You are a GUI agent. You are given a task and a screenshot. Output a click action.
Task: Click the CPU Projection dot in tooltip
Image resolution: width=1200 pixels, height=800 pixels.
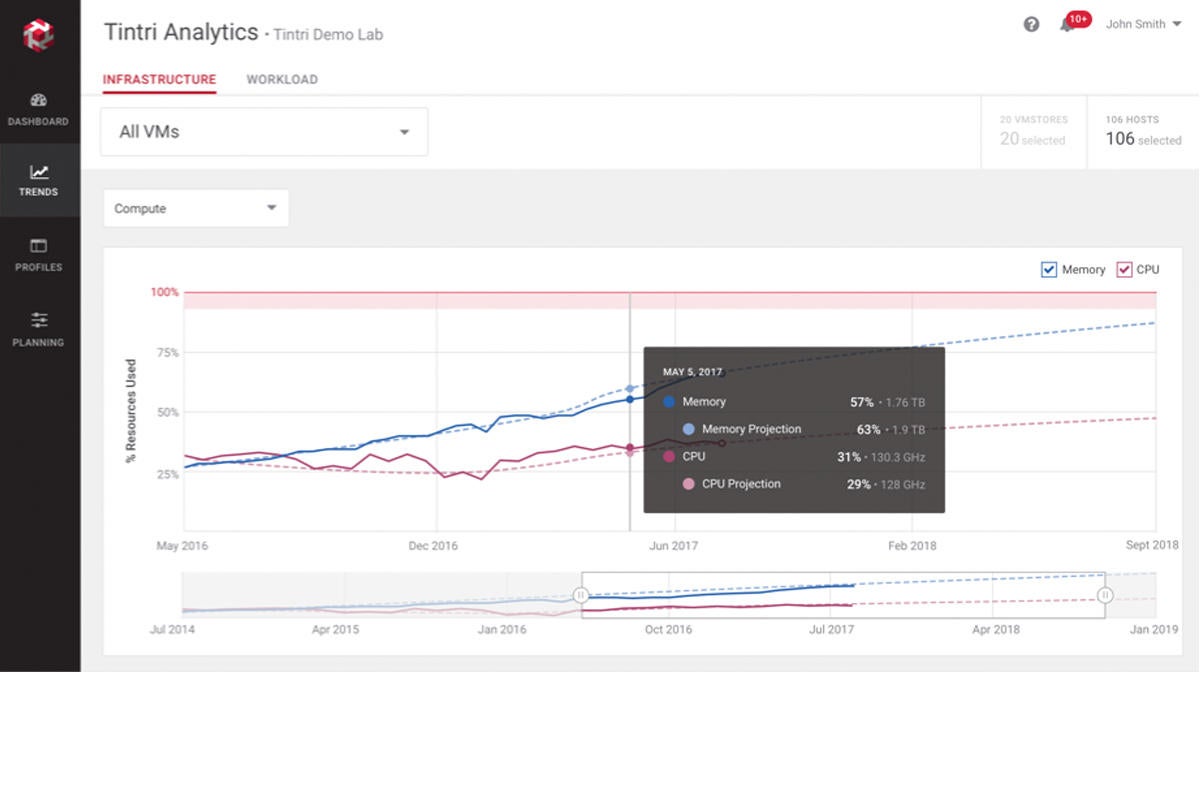pyautogui.click(x=688, y=484)
